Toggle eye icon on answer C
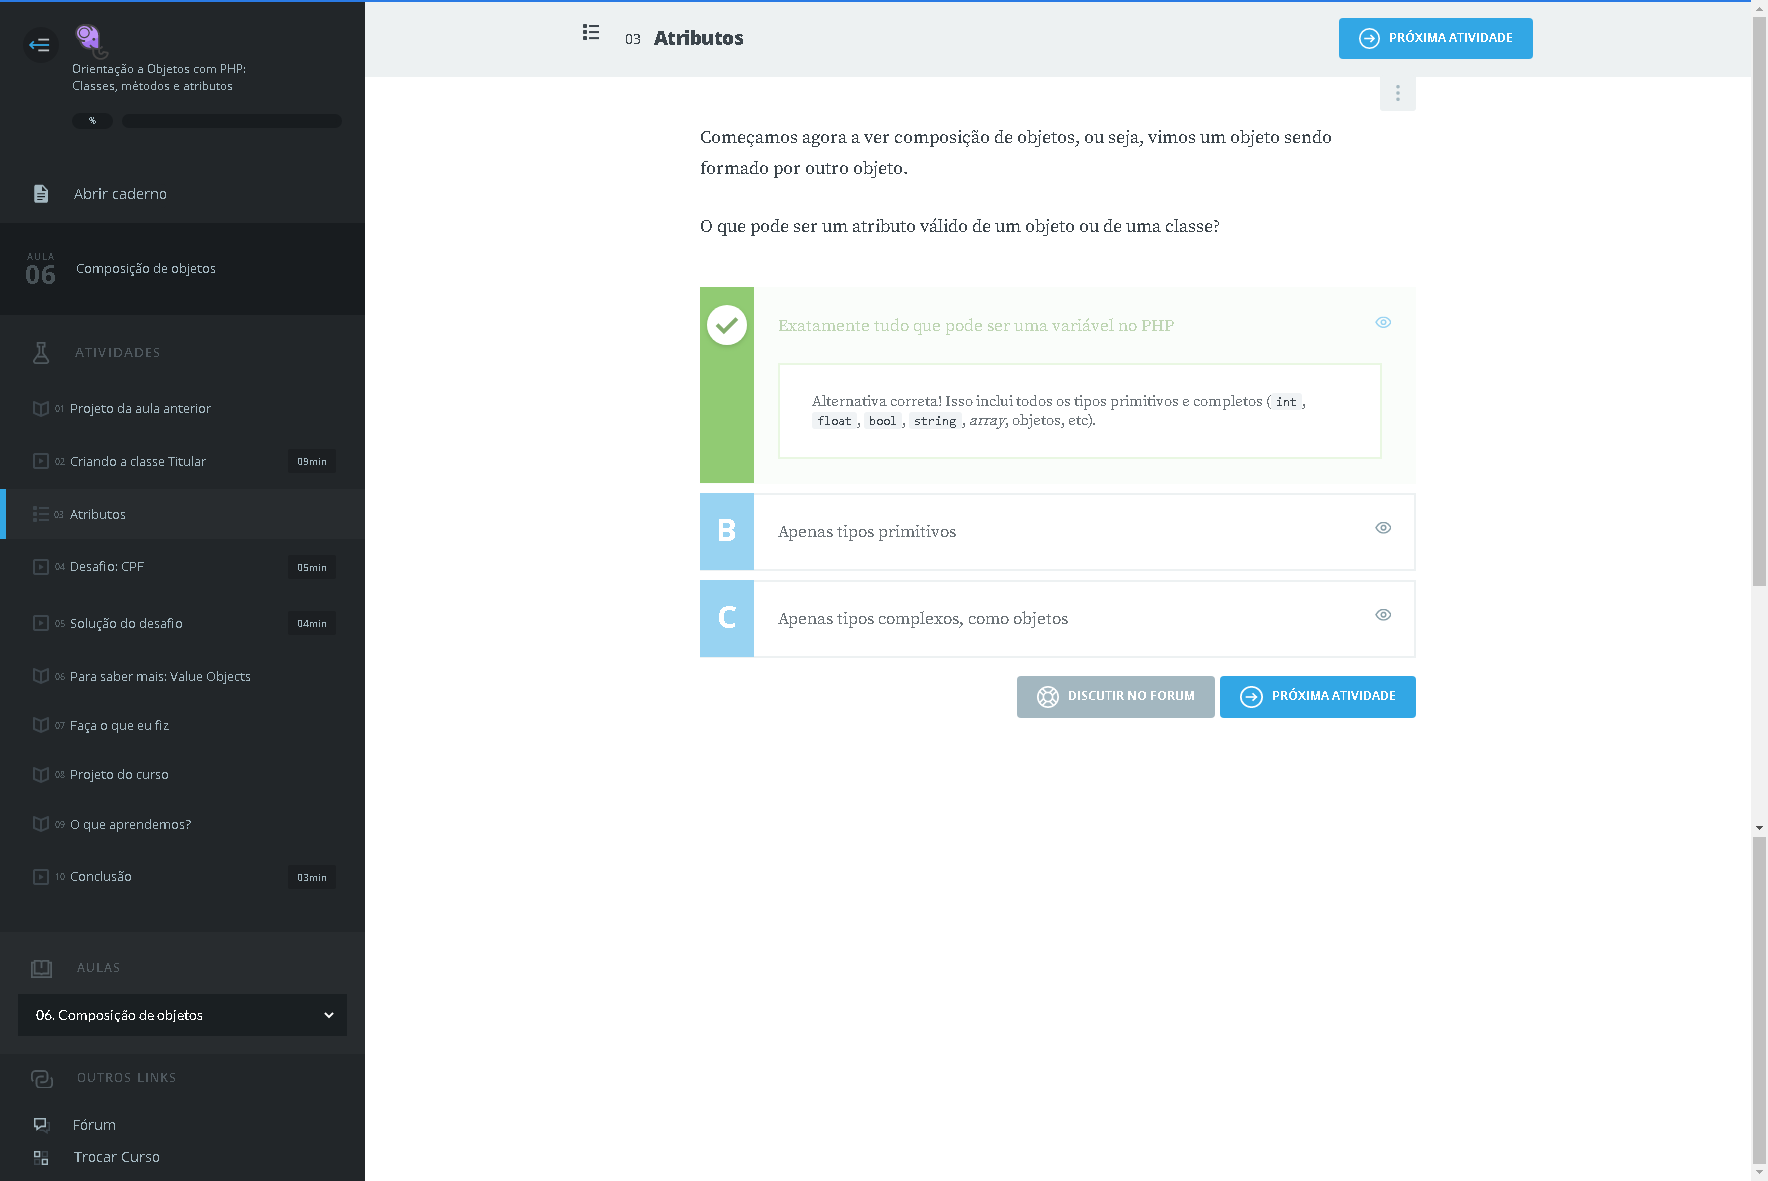This screenshot has width=1768, height=1181. tap(1383, 615)
